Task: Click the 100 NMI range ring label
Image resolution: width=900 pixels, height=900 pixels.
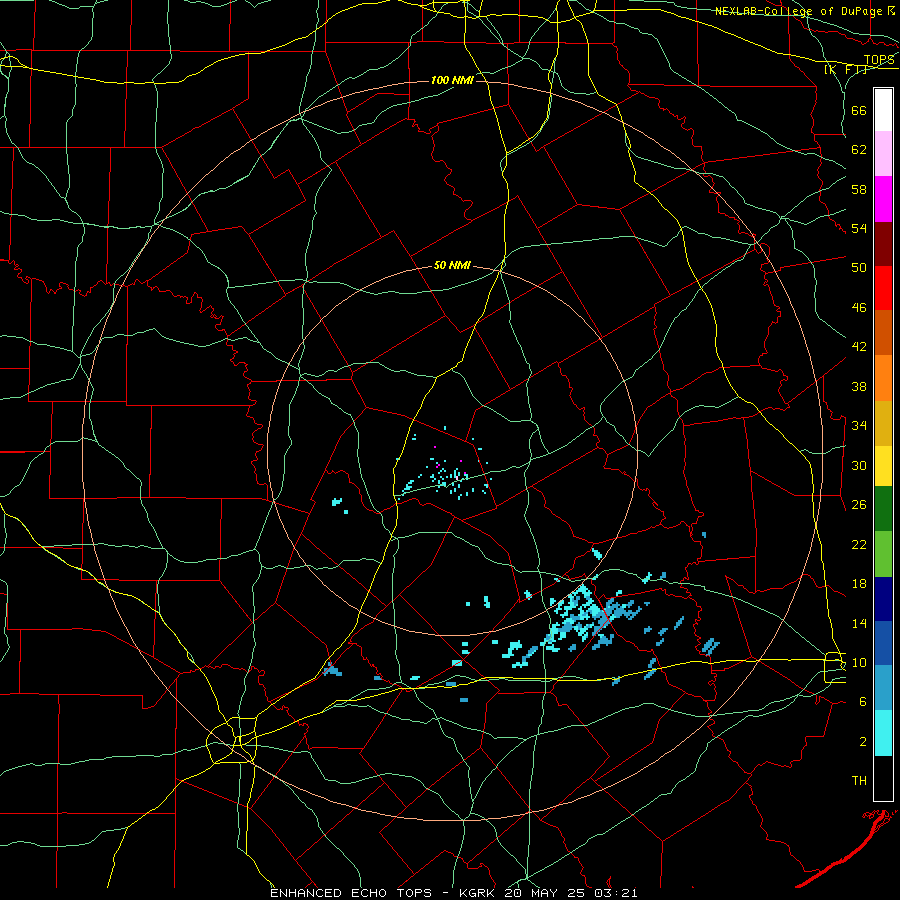Action: tap(452, 80)
